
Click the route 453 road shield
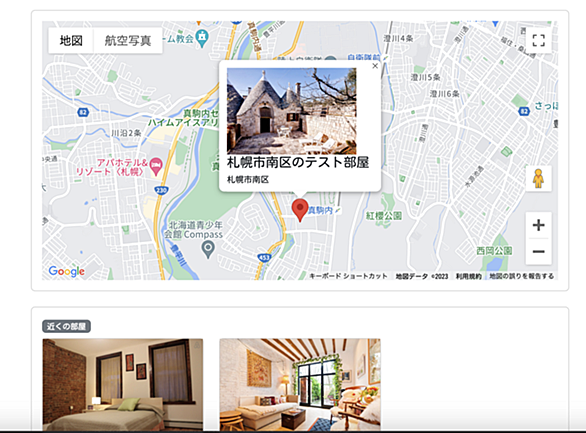point(264,257)
